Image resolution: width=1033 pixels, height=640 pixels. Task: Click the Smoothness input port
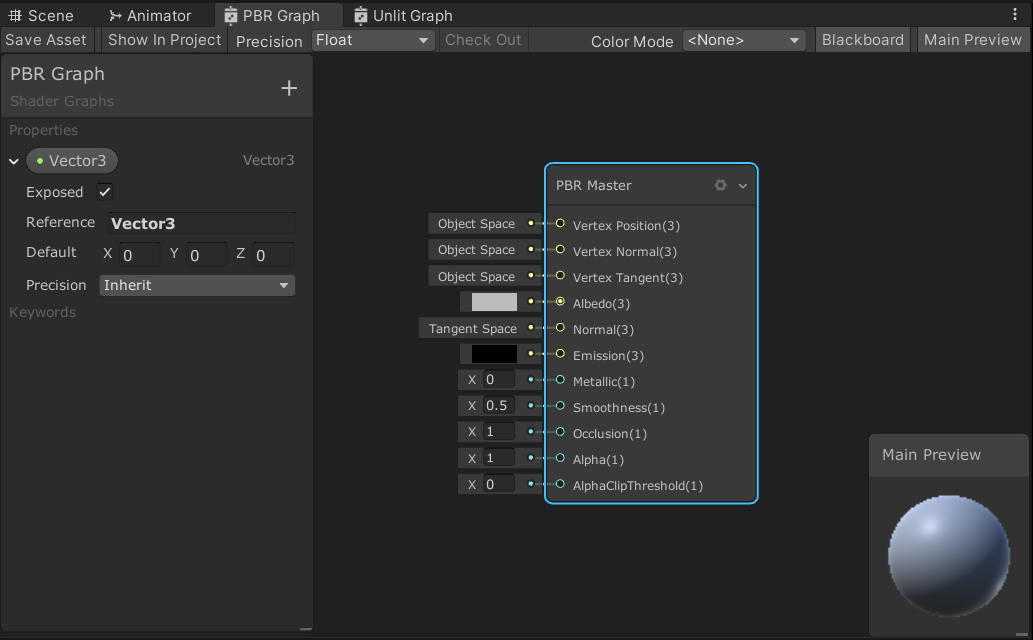(x=560, y=405)
